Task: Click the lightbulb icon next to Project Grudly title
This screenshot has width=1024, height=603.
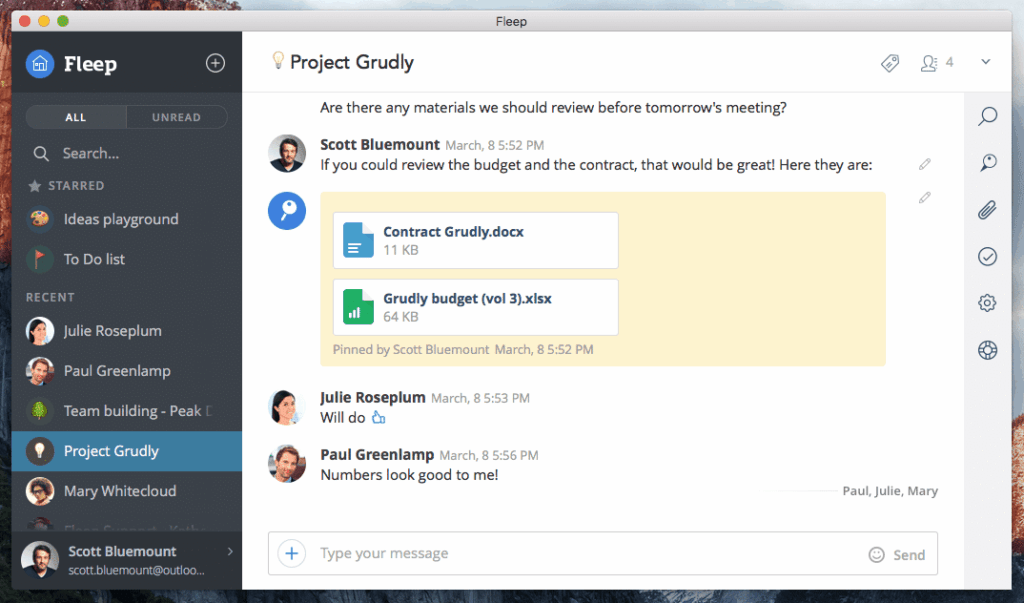Action: click(x=278, y=61)
